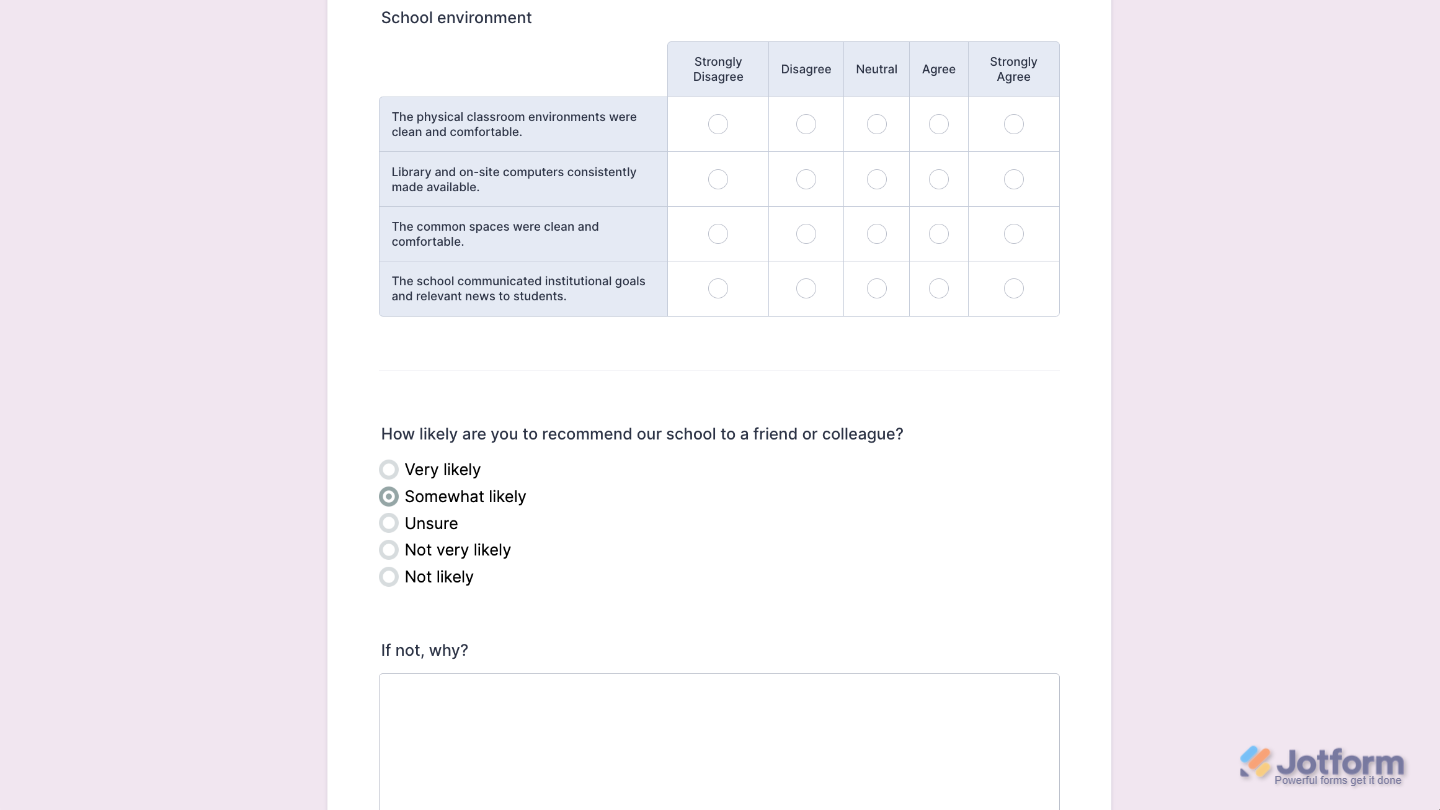Choose Not likely for recommendation question
Viewport: 1440px width, 810px height.
(x=389, y=577)
